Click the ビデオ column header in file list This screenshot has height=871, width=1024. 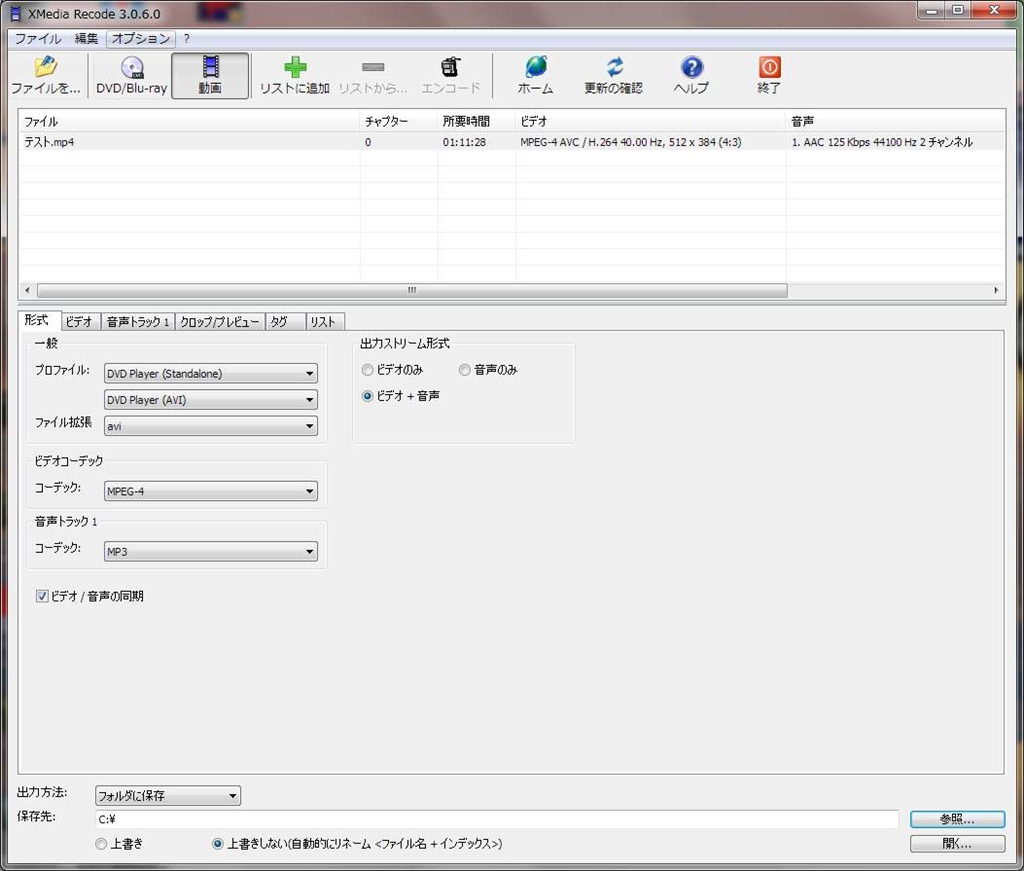(x=650, y=121)
